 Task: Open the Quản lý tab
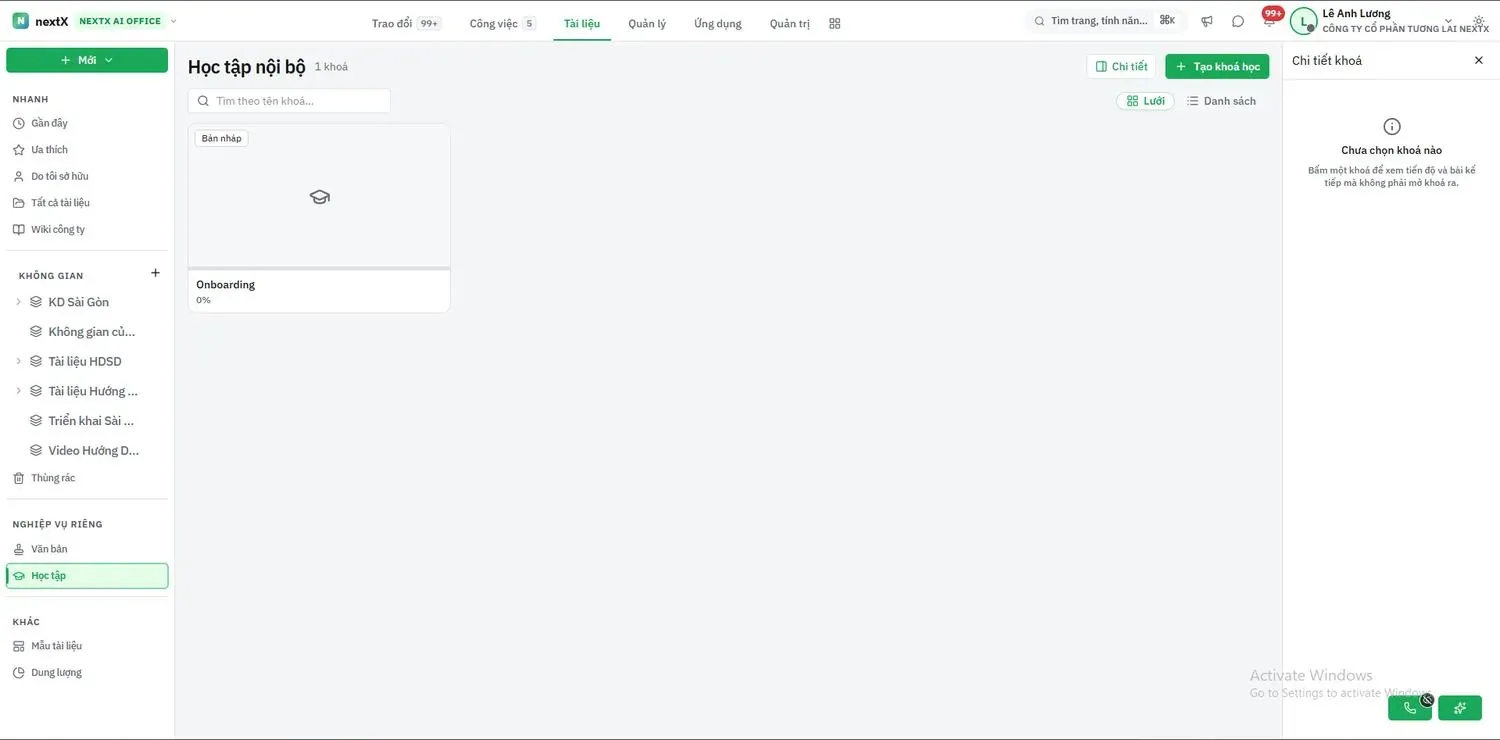tap(647, 23)
